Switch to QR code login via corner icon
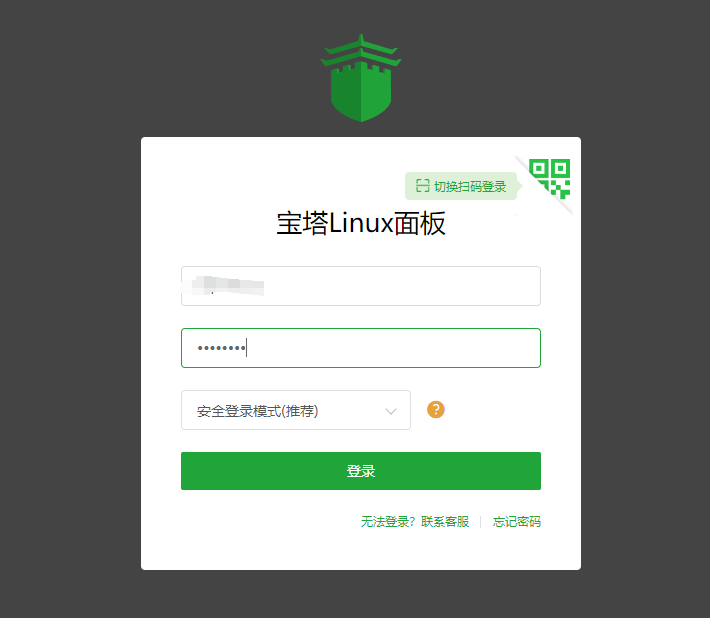Viewport: 710px width, 618px height. point(549,179)
